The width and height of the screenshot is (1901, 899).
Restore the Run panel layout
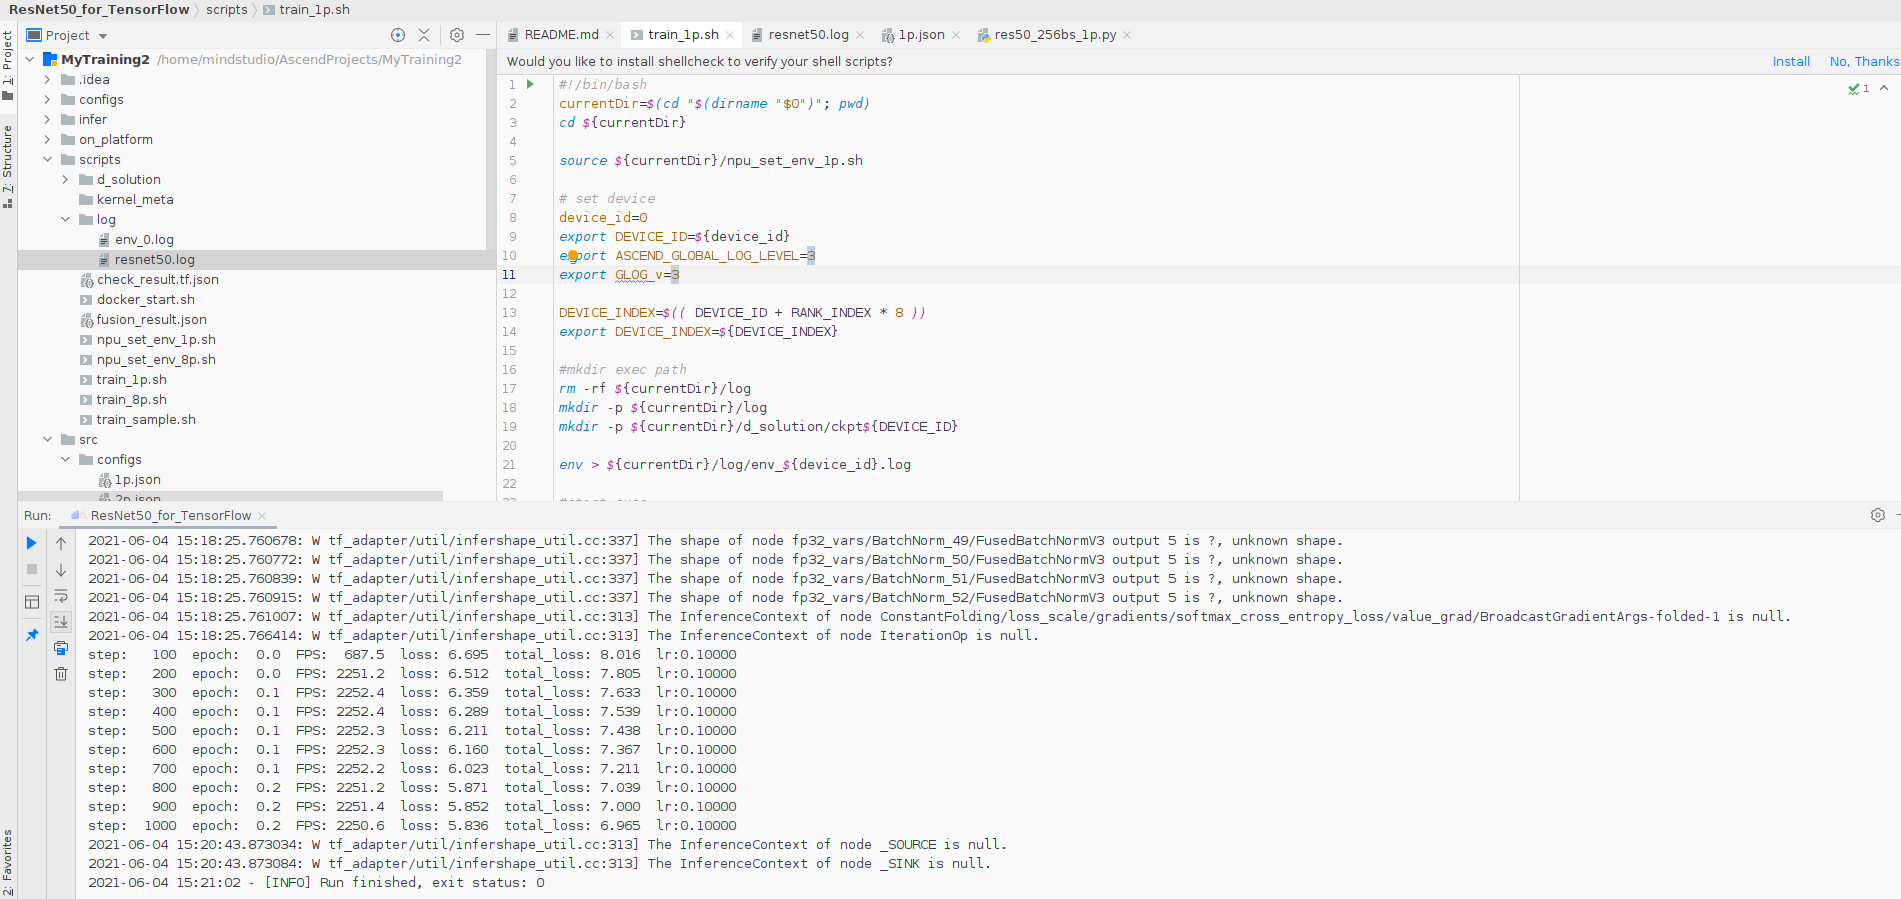pyautogui.click(x=31, y=602)
